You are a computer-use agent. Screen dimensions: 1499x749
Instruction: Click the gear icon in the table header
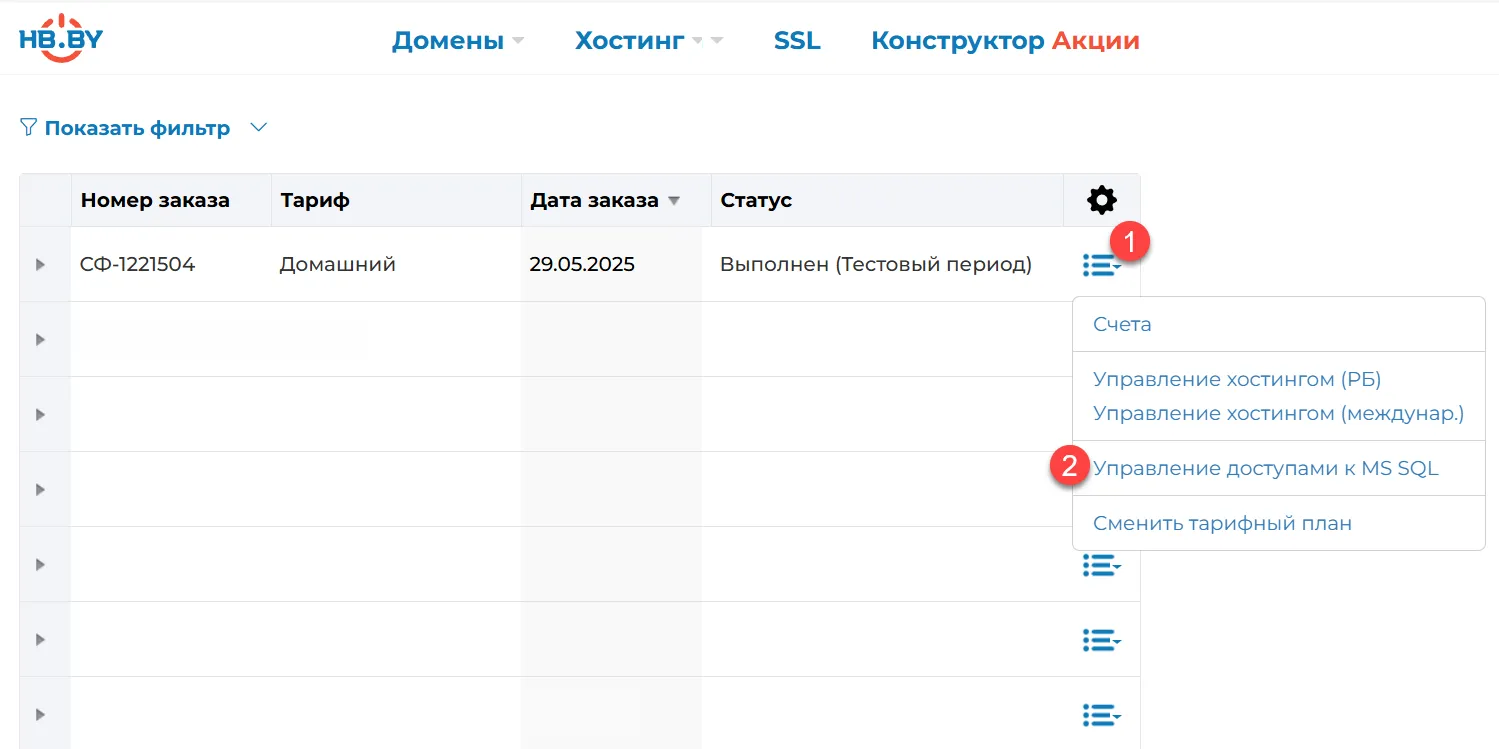[x=1100, y=200]
